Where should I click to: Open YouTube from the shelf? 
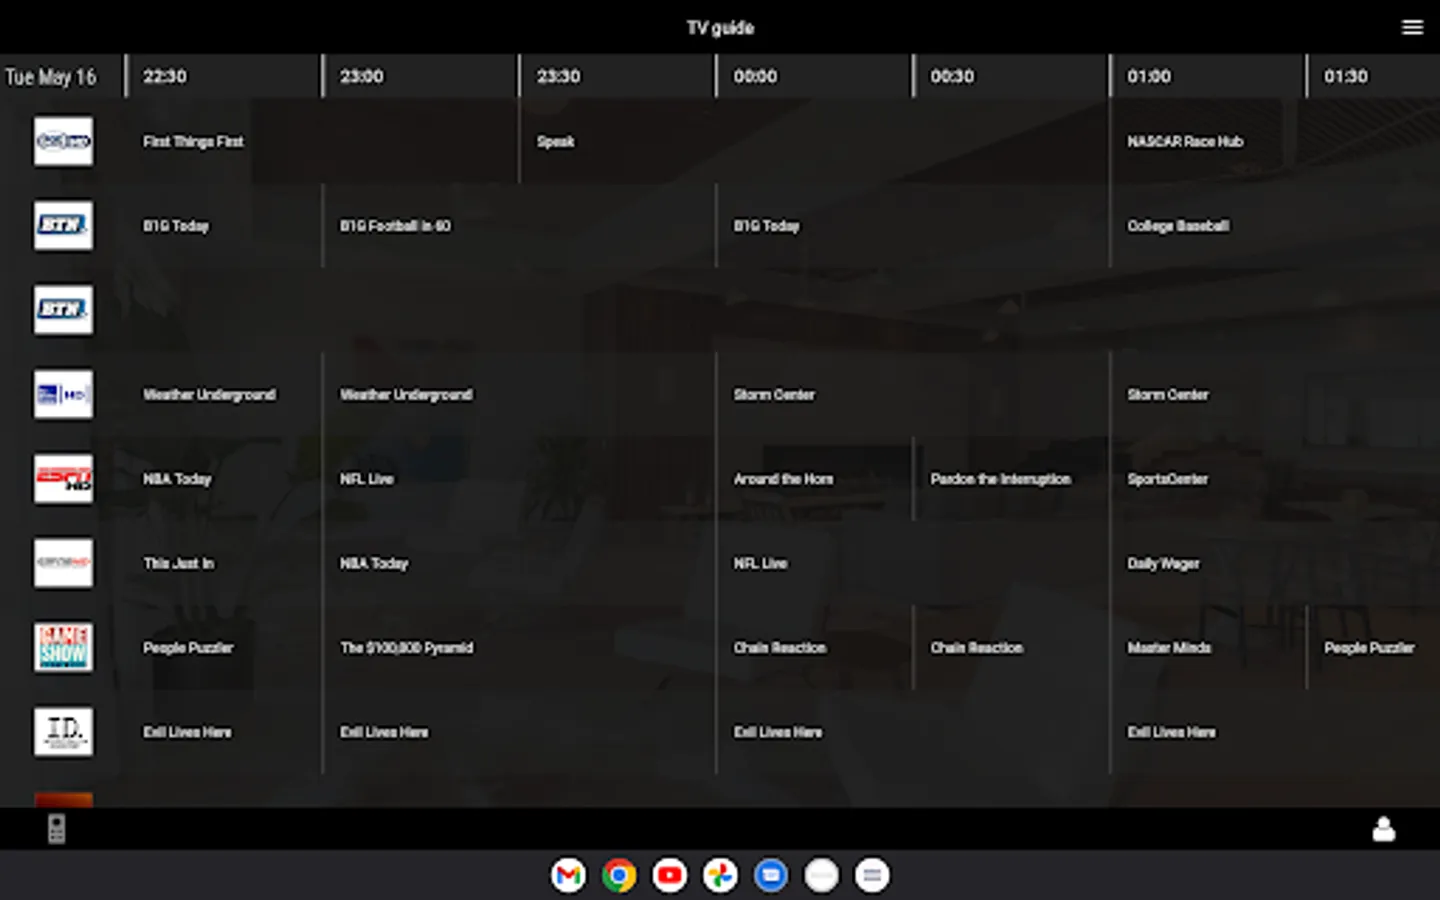669,876
